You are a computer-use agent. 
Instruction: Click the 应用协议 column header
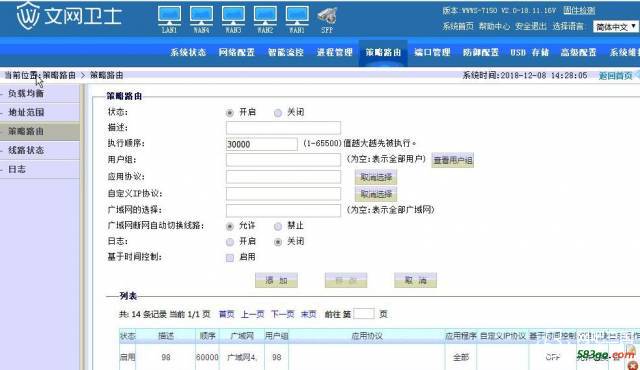pyautogui.click(x=367, y=336)
